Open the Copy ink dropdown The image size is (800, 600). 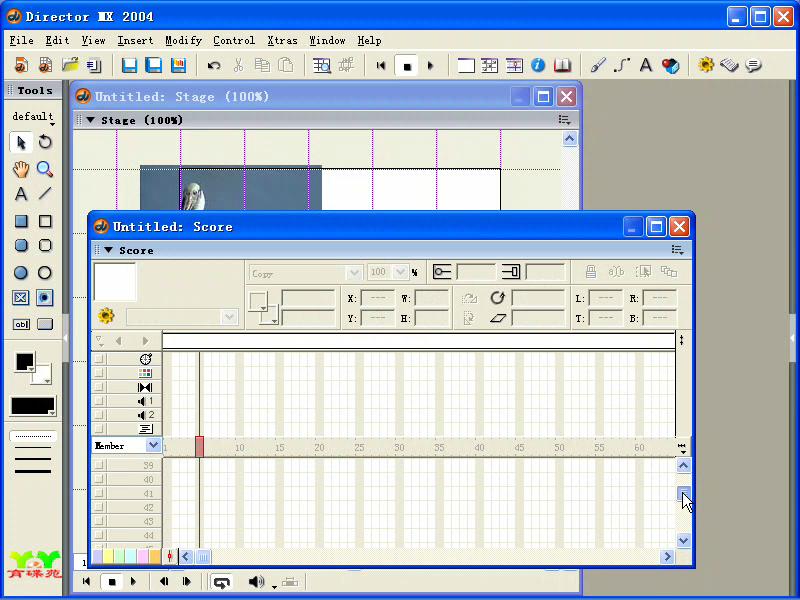(354, 273)
